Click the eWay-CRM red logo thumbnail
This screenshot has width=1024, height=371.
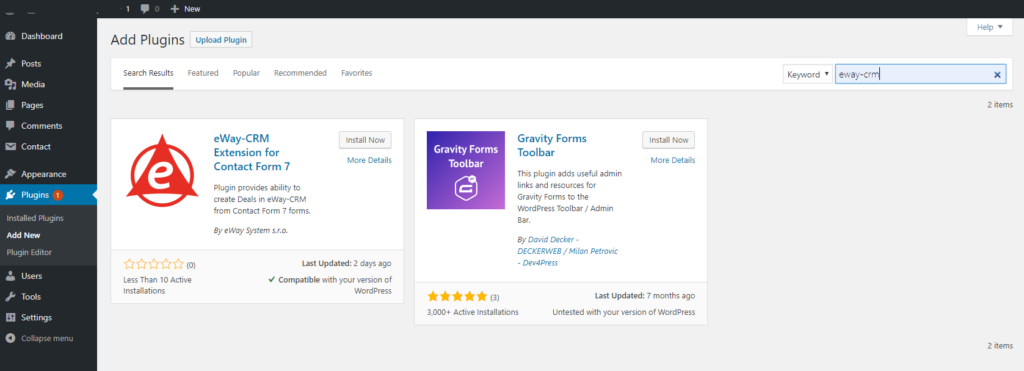pos(162,170)
